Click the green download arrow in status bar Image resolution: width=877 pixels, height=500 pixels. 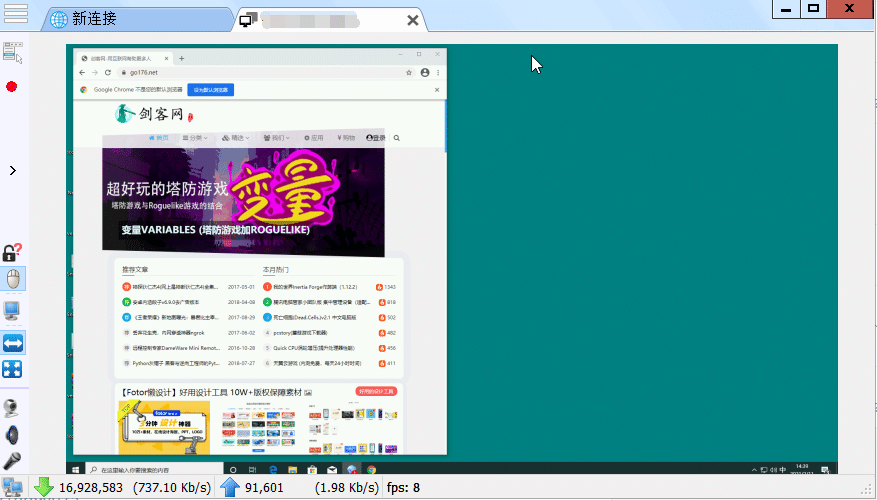44,487
